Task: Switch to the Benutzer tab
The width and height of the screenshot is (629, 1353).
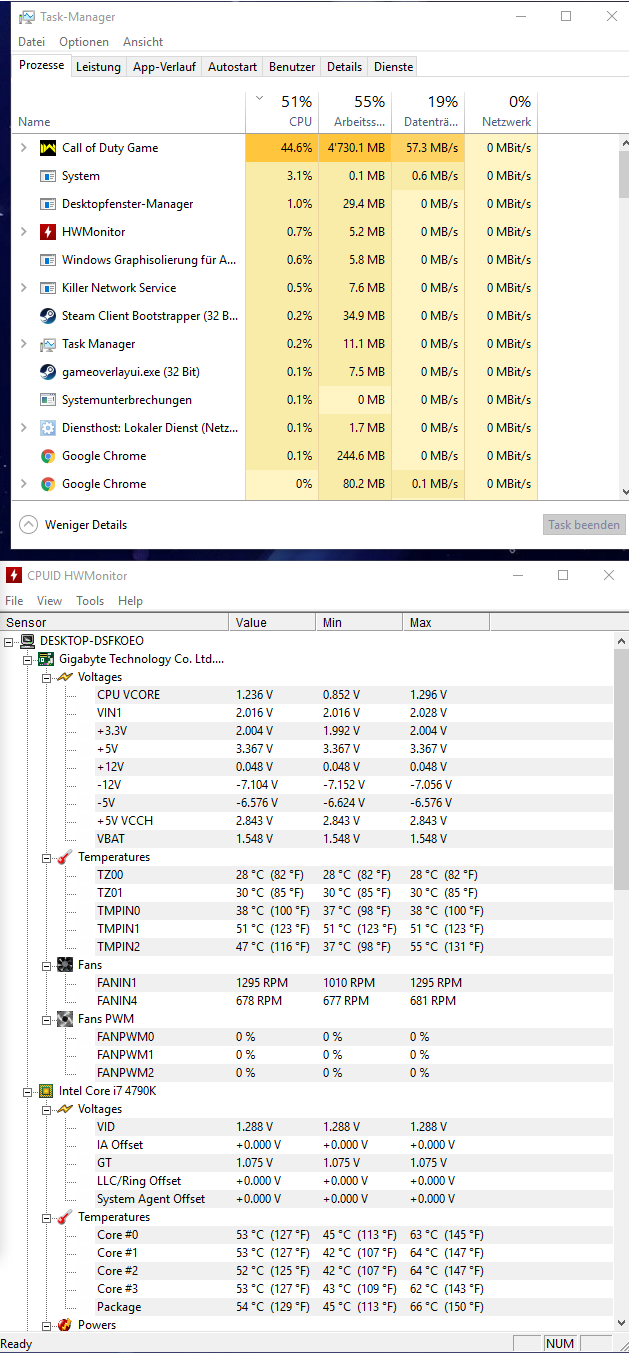Action: click(x=292, y=67)
